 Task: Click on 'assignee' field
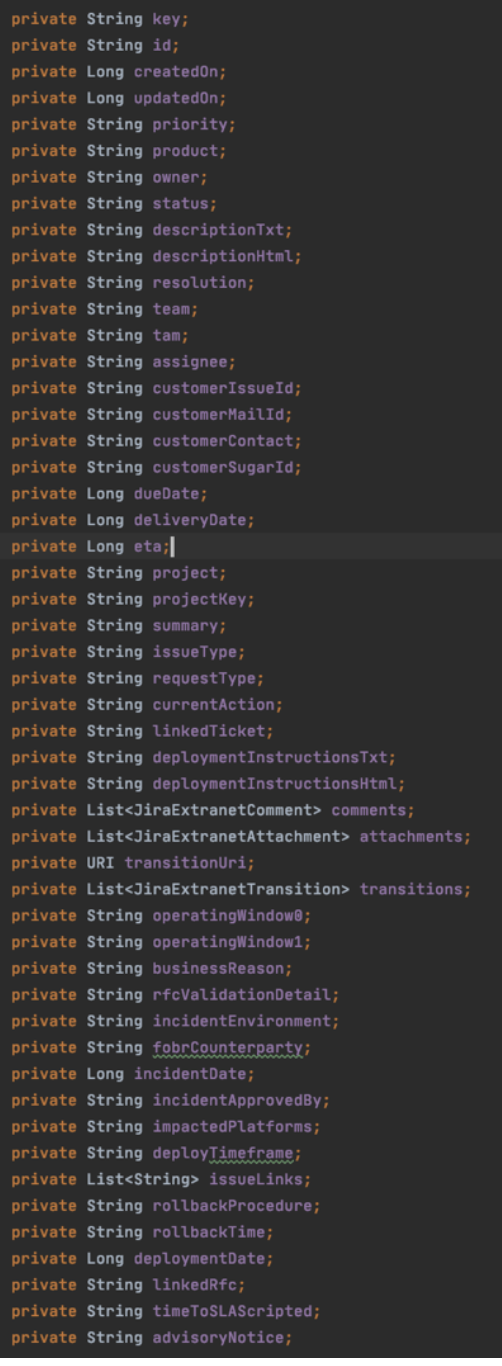tap(189, 361)
